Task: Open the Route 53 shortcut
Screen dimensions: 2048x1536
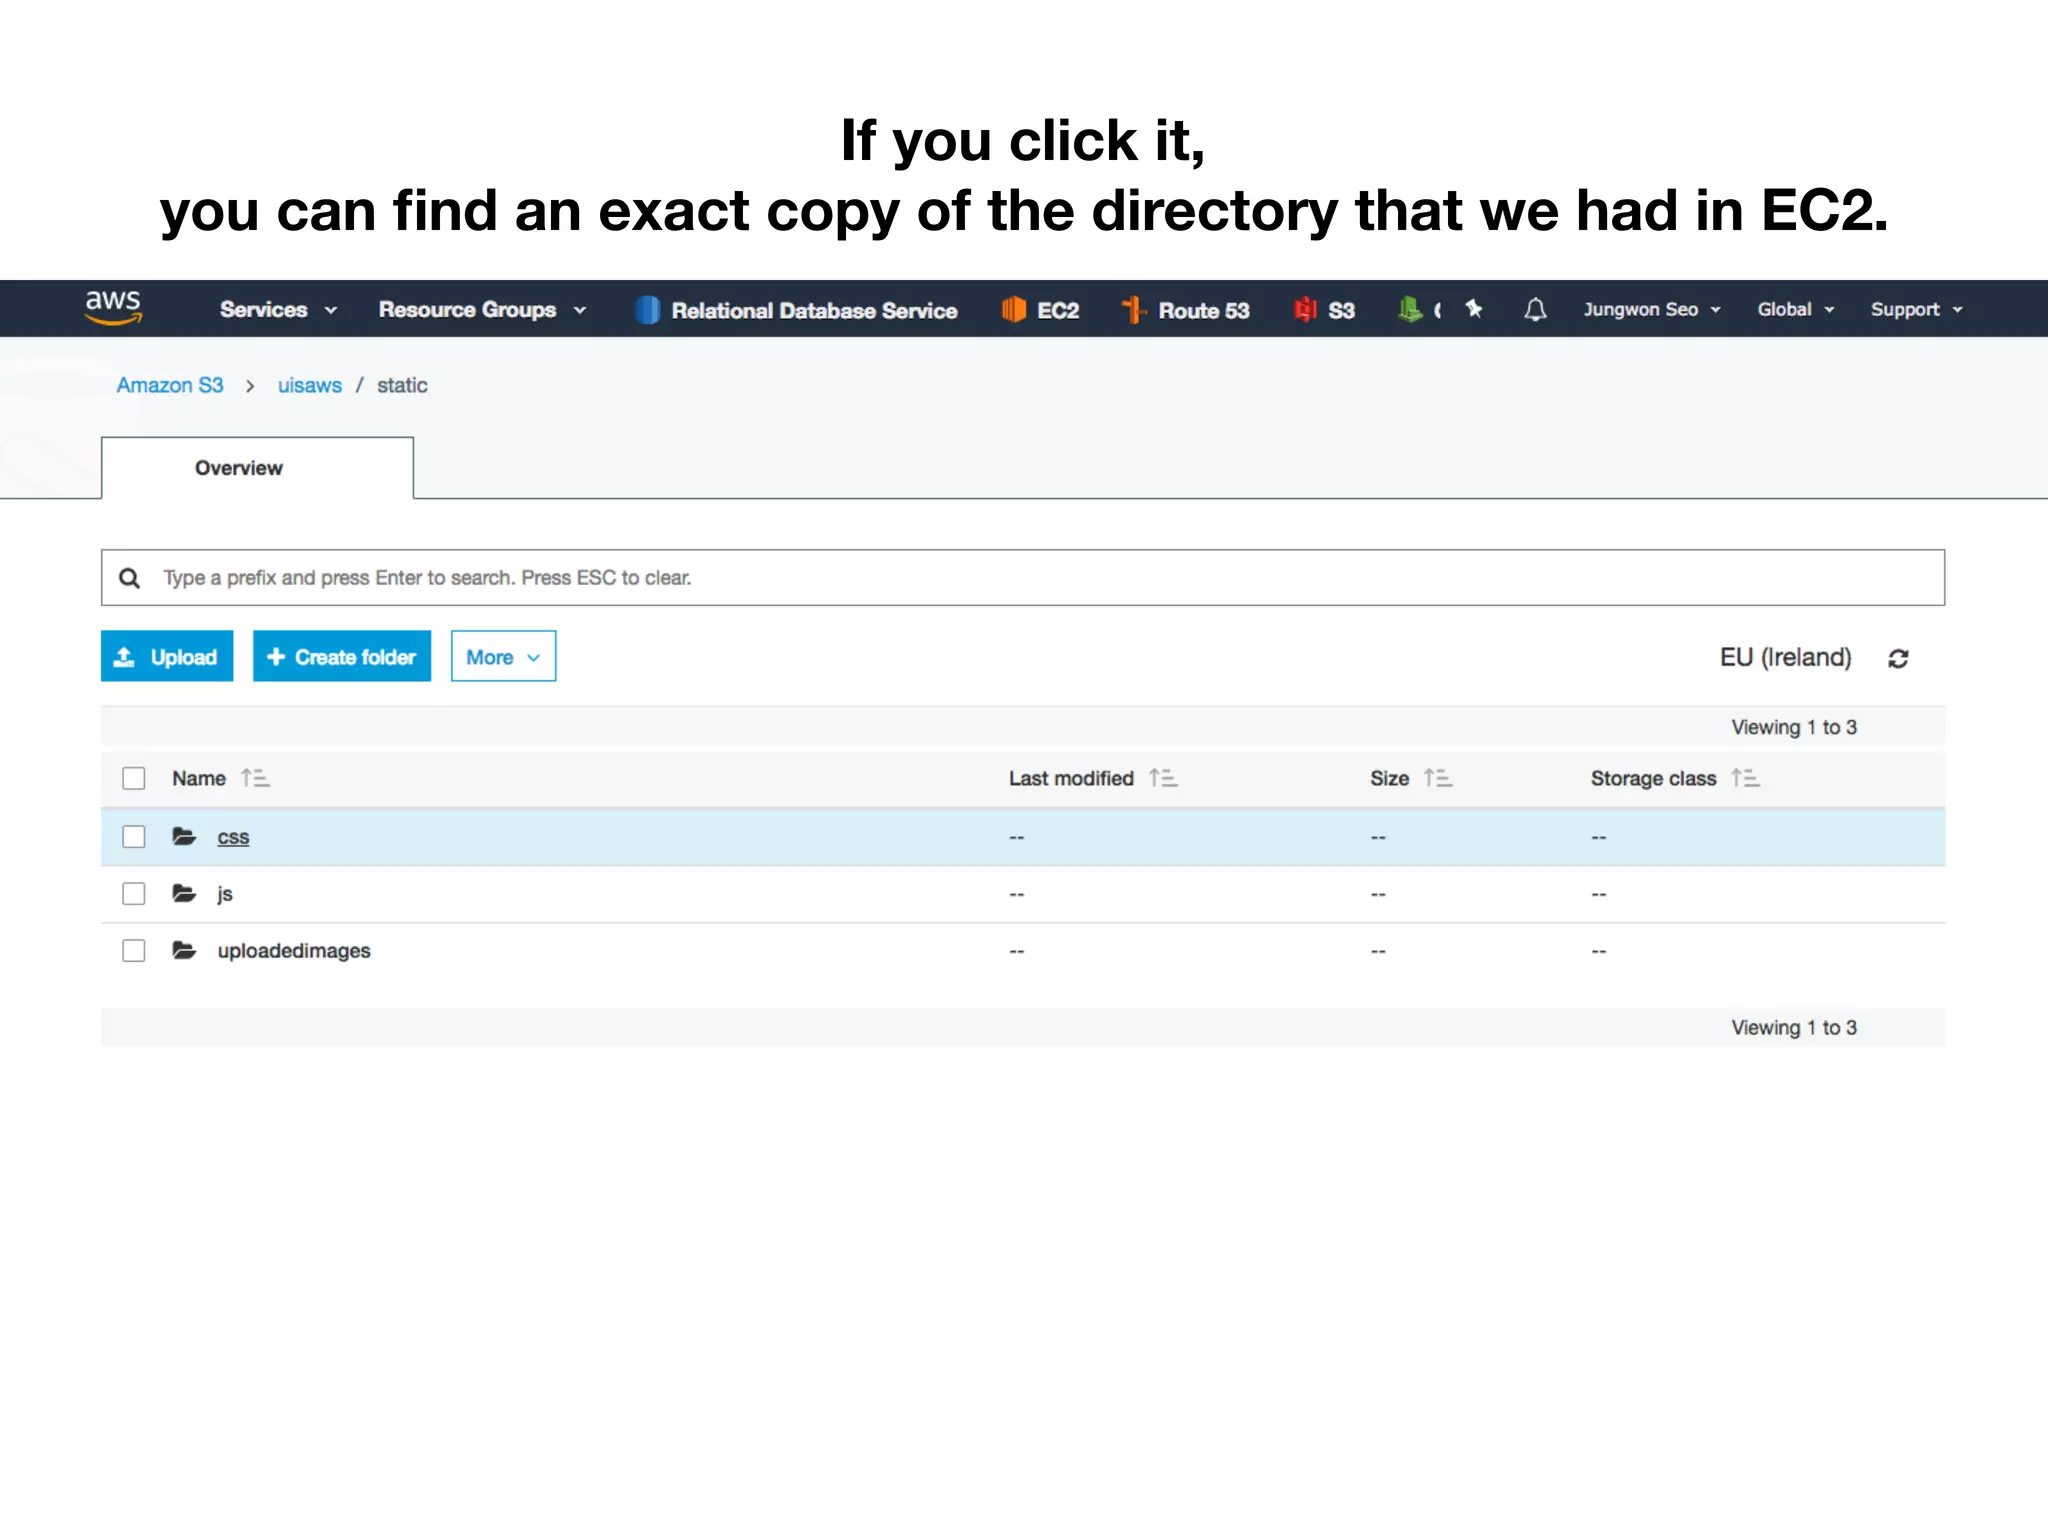Action: coord(1185,310)
